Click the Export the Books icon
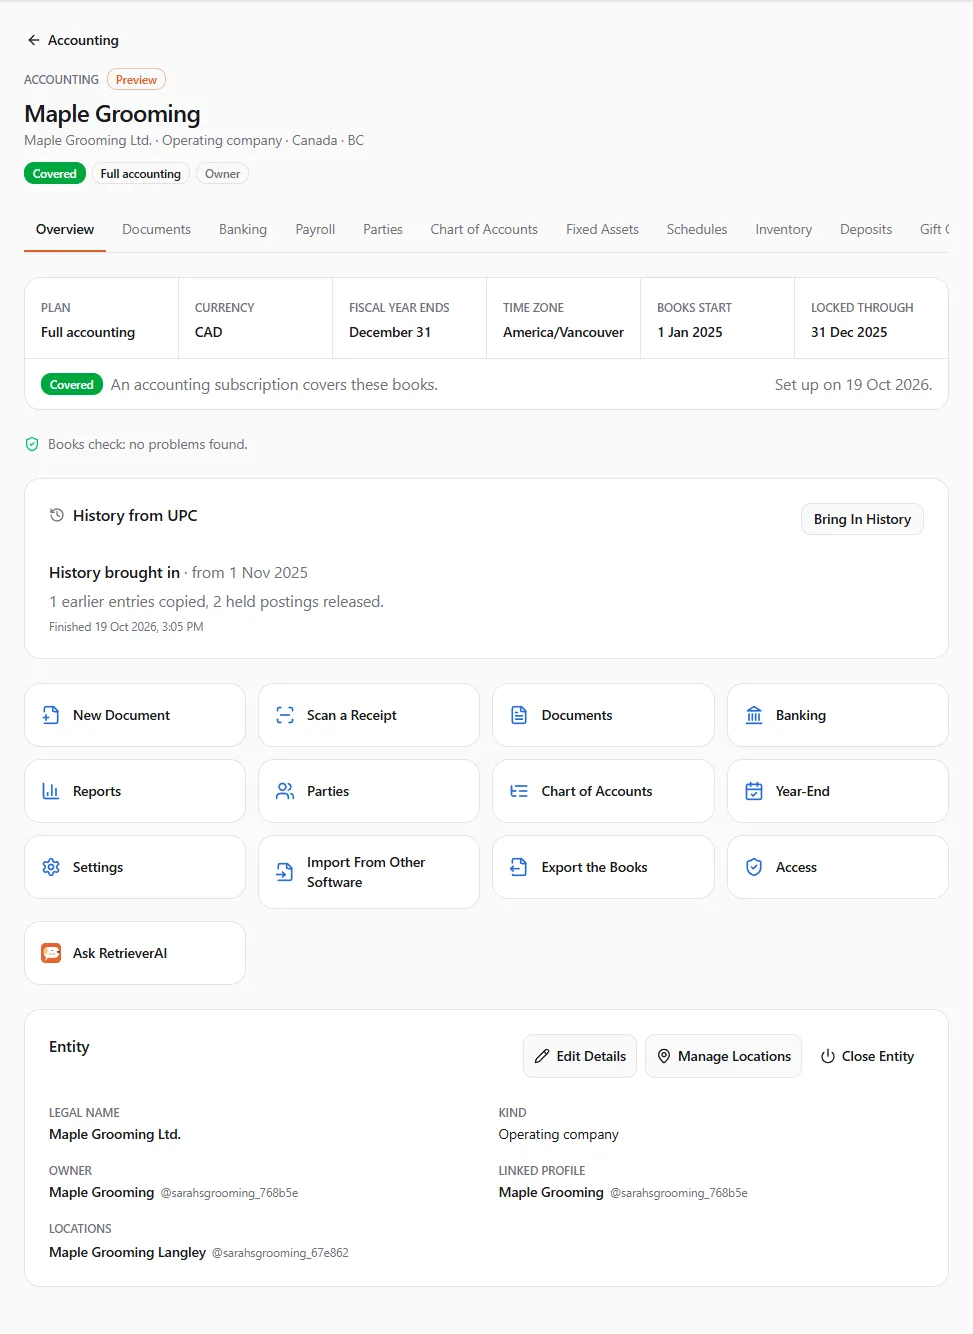973x1334 pixels. [519, 867]
